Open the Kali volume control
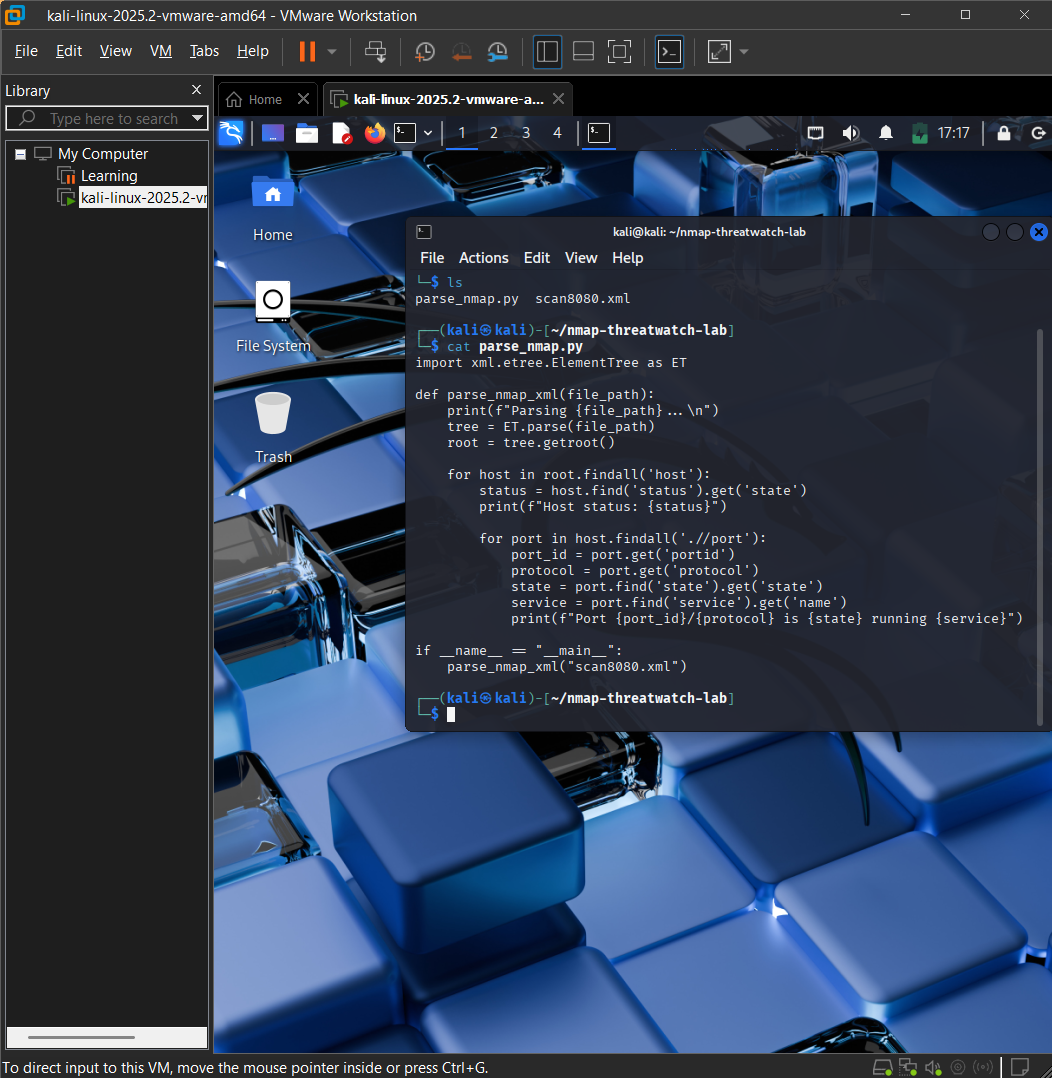The image size is (1052, 1078). (x=851, y=133)
